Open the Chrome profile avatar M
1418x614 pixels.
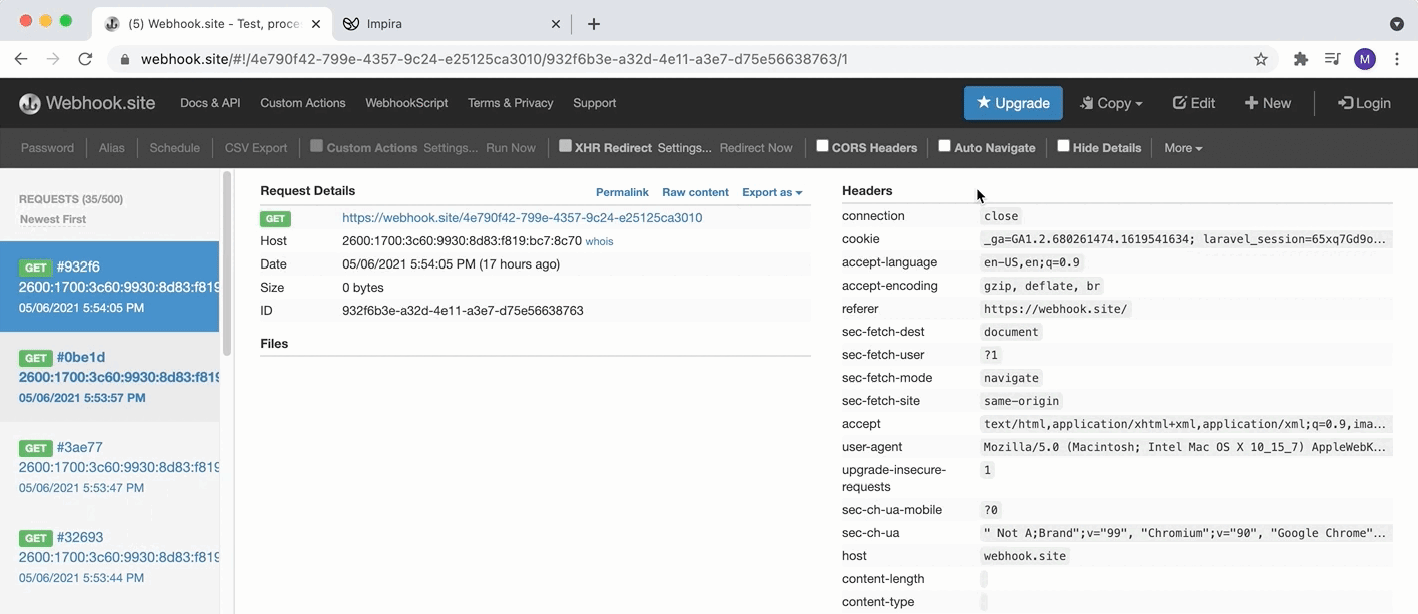(x=1365, y=59)
